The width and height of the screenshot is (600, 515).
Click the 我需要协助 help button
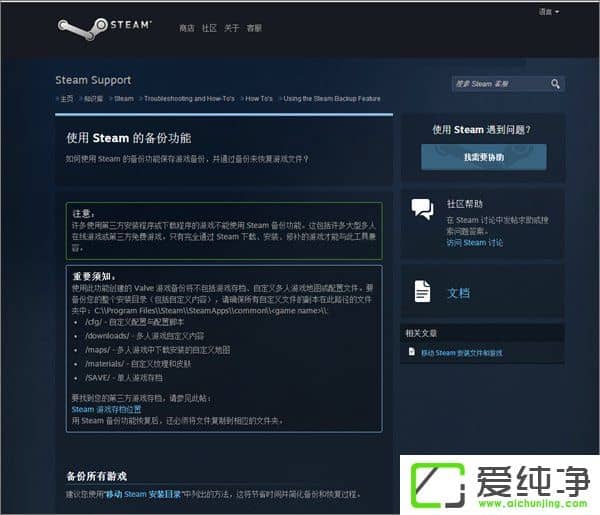pos(484,157)
